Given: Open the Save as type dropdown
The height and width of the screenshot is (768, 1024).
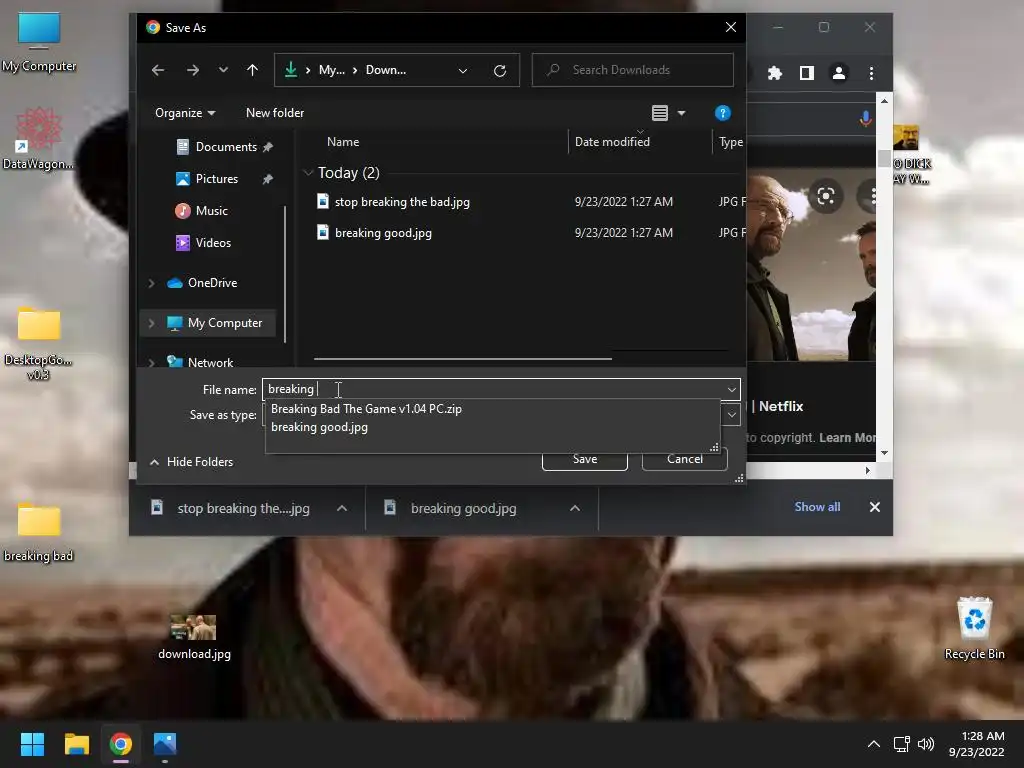Looking at the screenshot, I should click(731, 415).
